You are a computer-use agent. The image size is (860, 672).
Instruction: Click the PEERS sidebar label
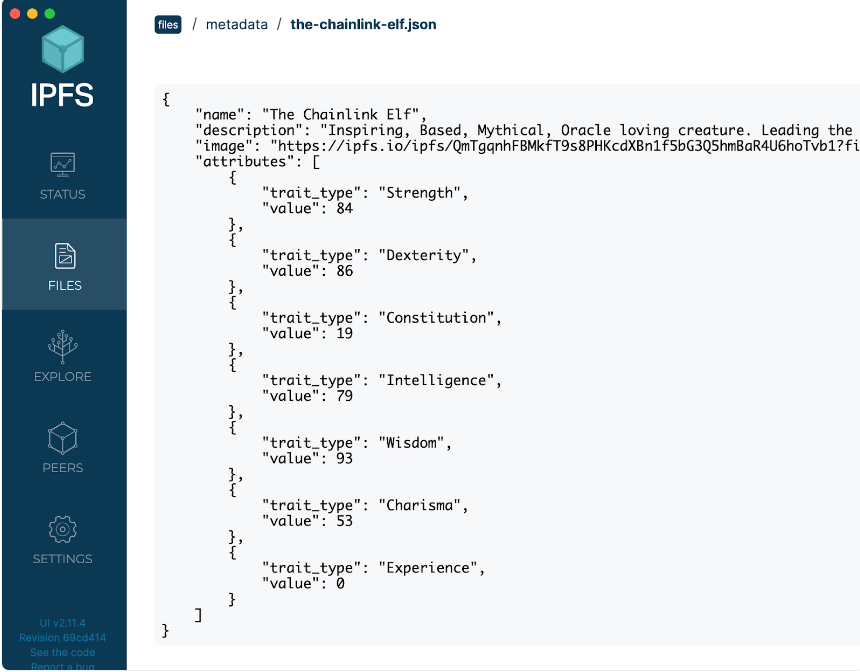pos(63,467)
